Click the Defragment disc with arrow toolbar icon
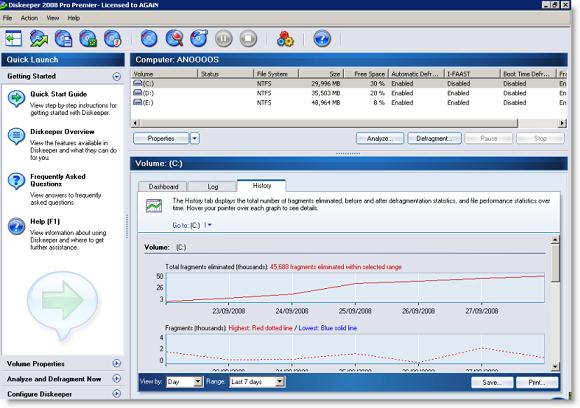Screen dimensions: 580x408 (199, 38)
